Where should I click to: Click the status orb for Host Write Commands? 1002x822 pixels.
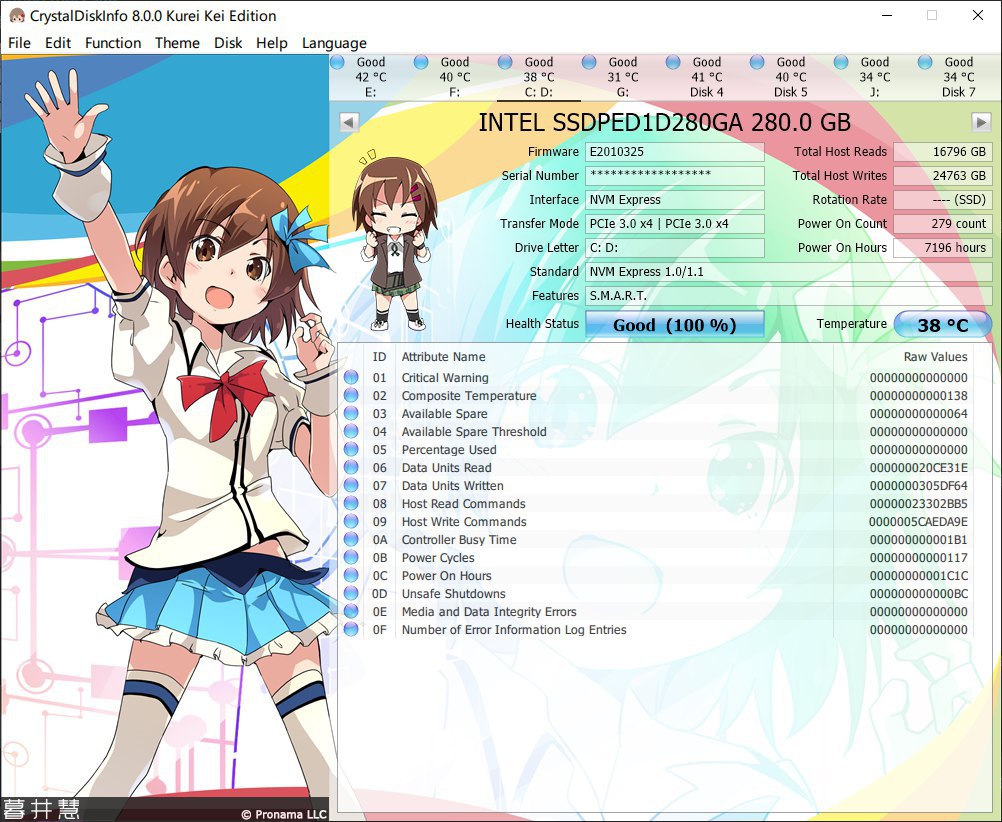point(351,521)
